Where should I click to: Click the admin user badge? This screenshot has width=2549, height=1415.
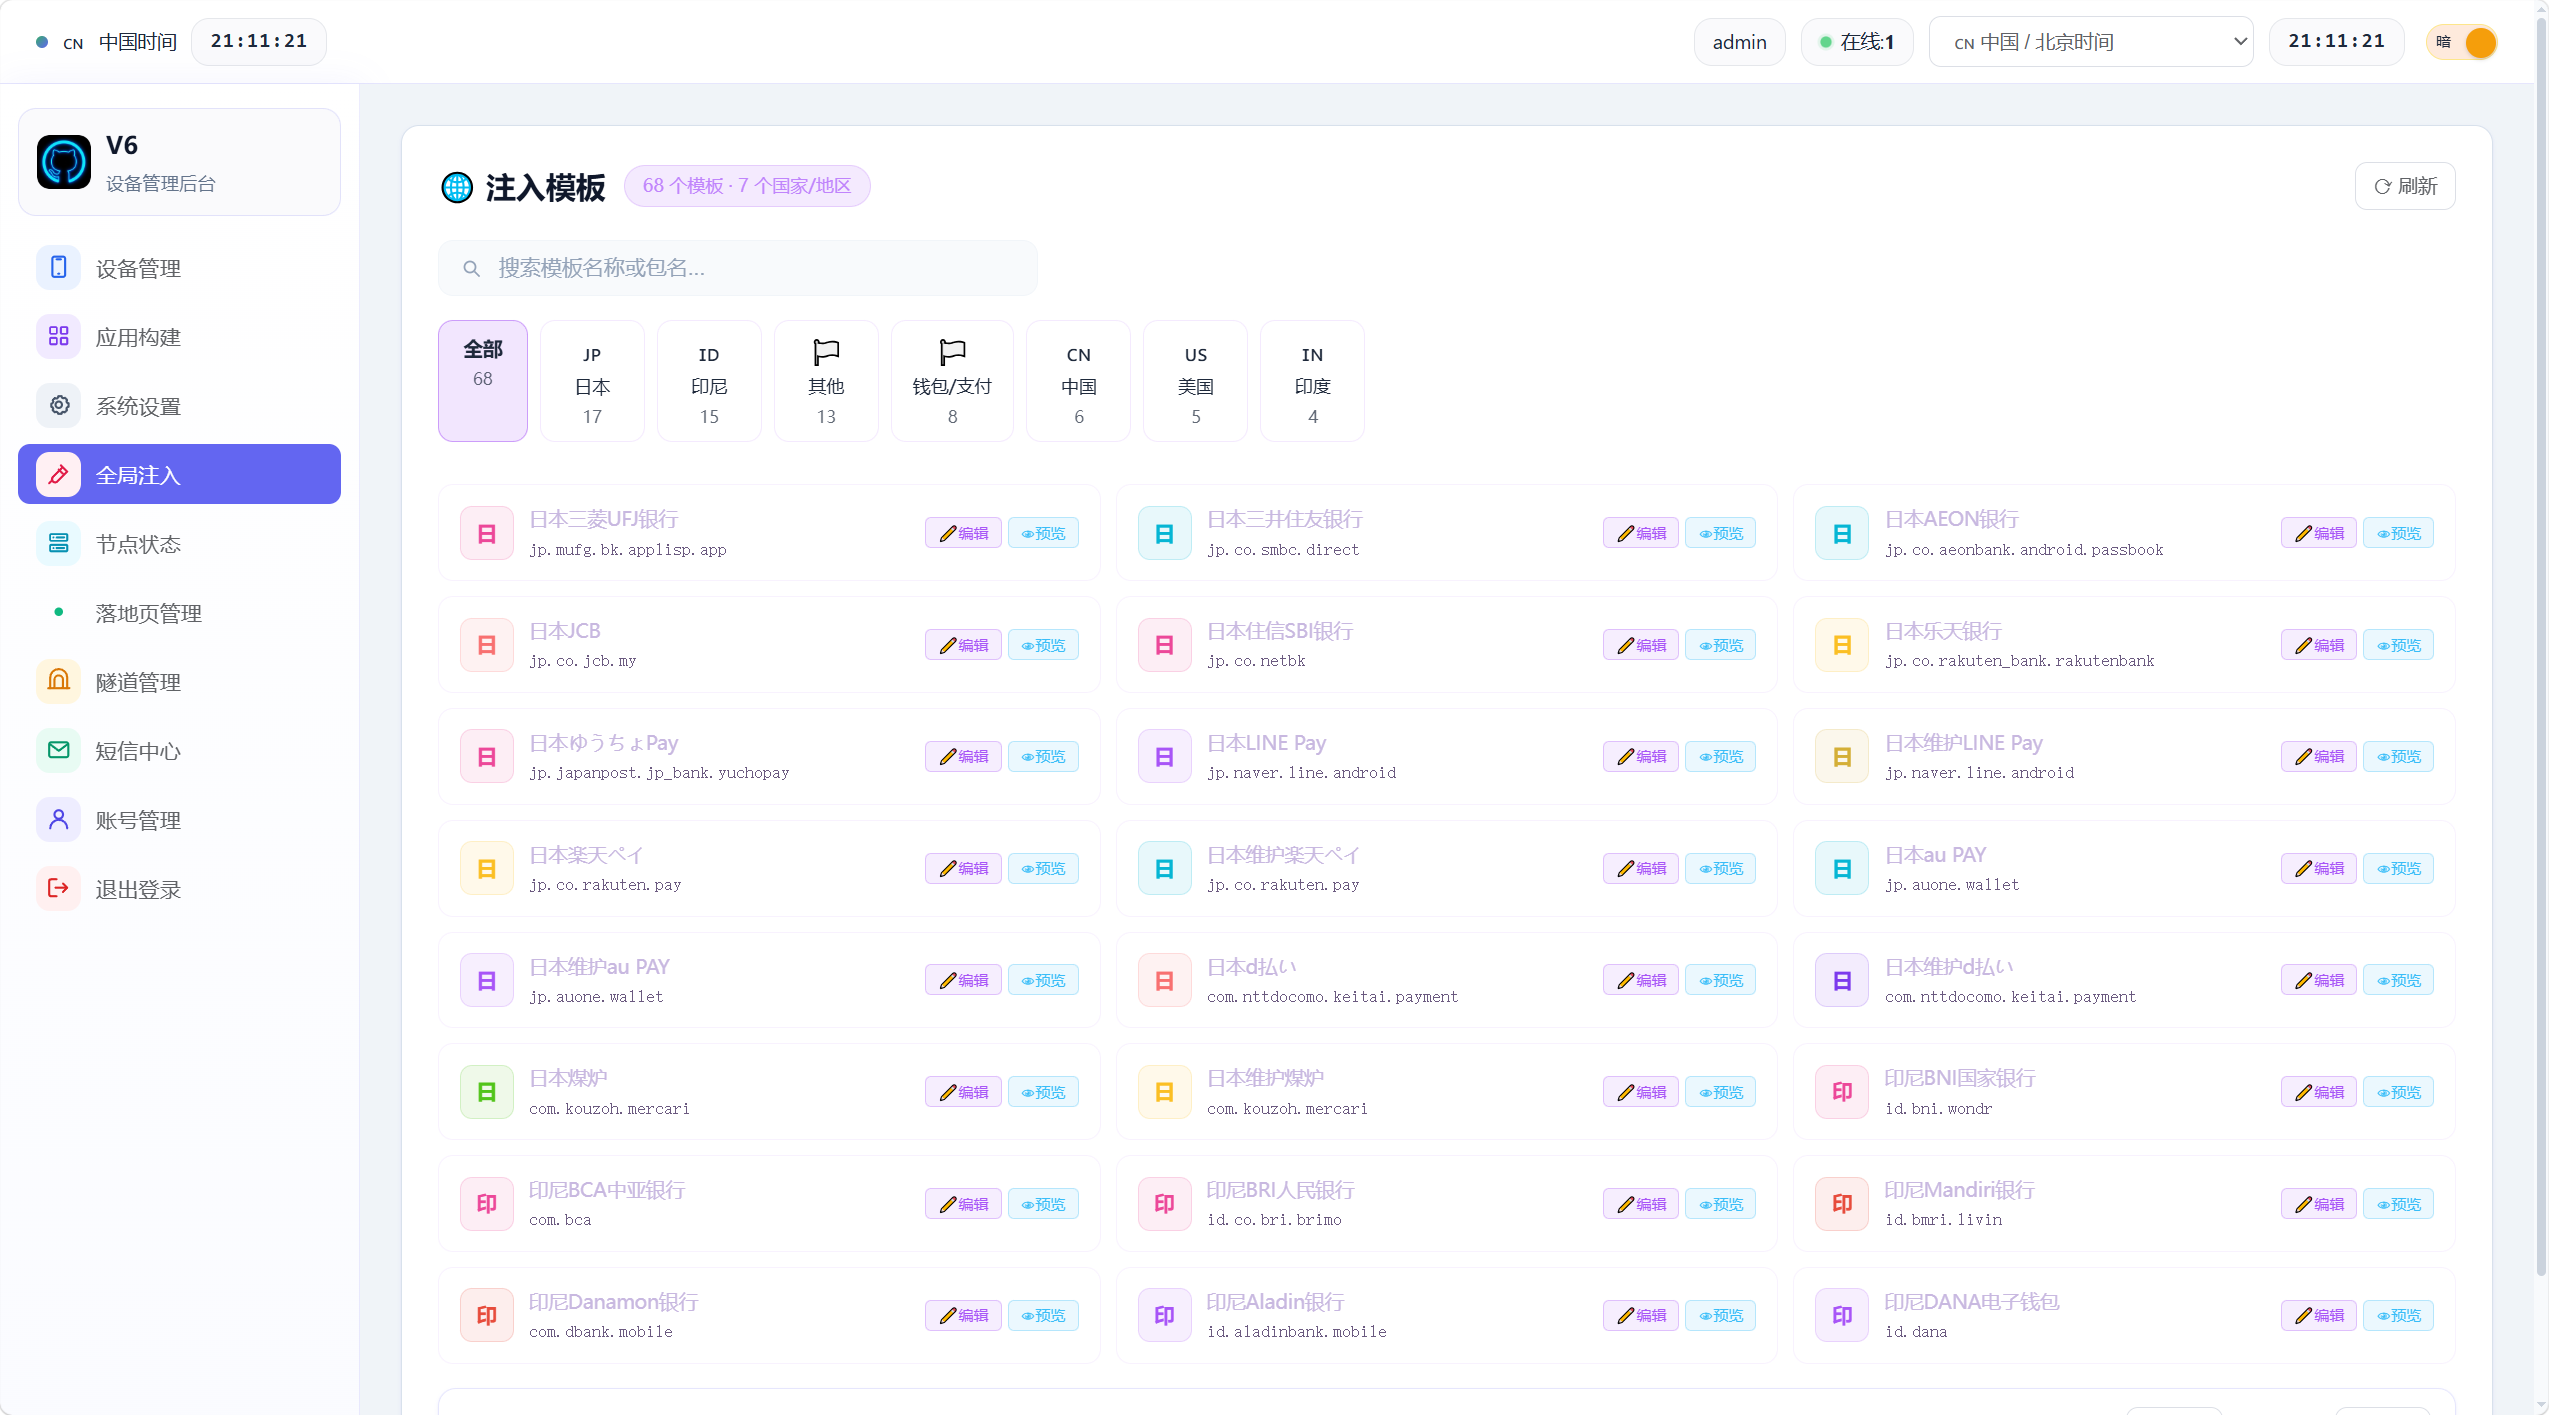[1739, 42]
